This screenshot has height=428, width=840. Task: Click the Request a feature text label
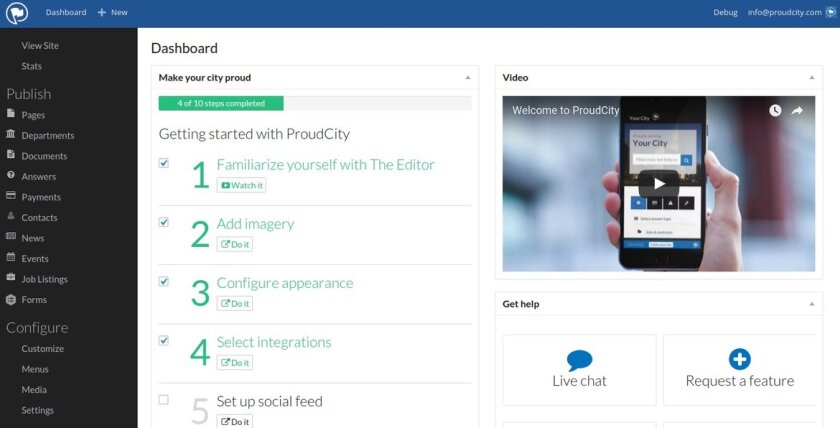[x=740, y=381]
